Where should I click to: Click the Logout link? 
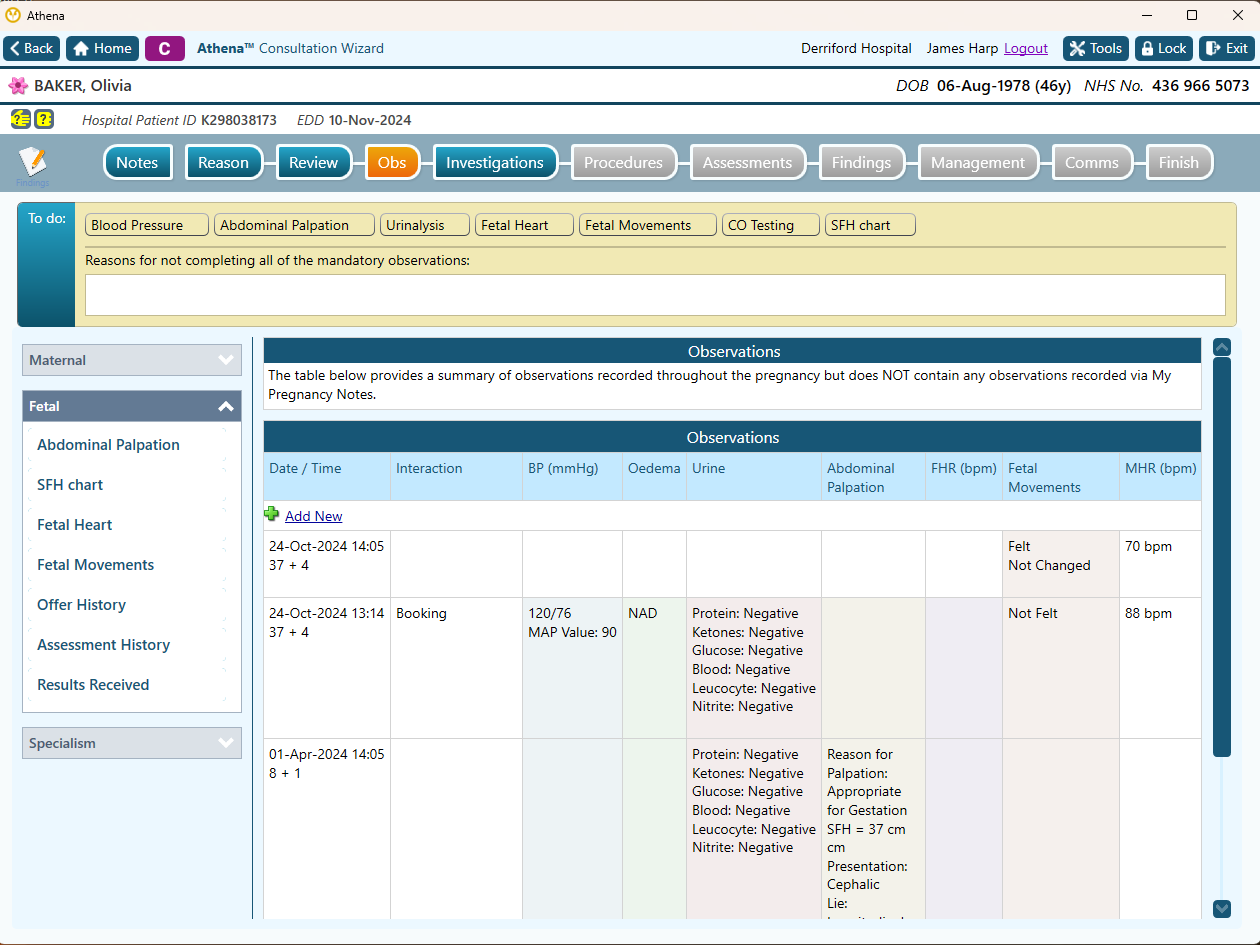coord(1026,48)
